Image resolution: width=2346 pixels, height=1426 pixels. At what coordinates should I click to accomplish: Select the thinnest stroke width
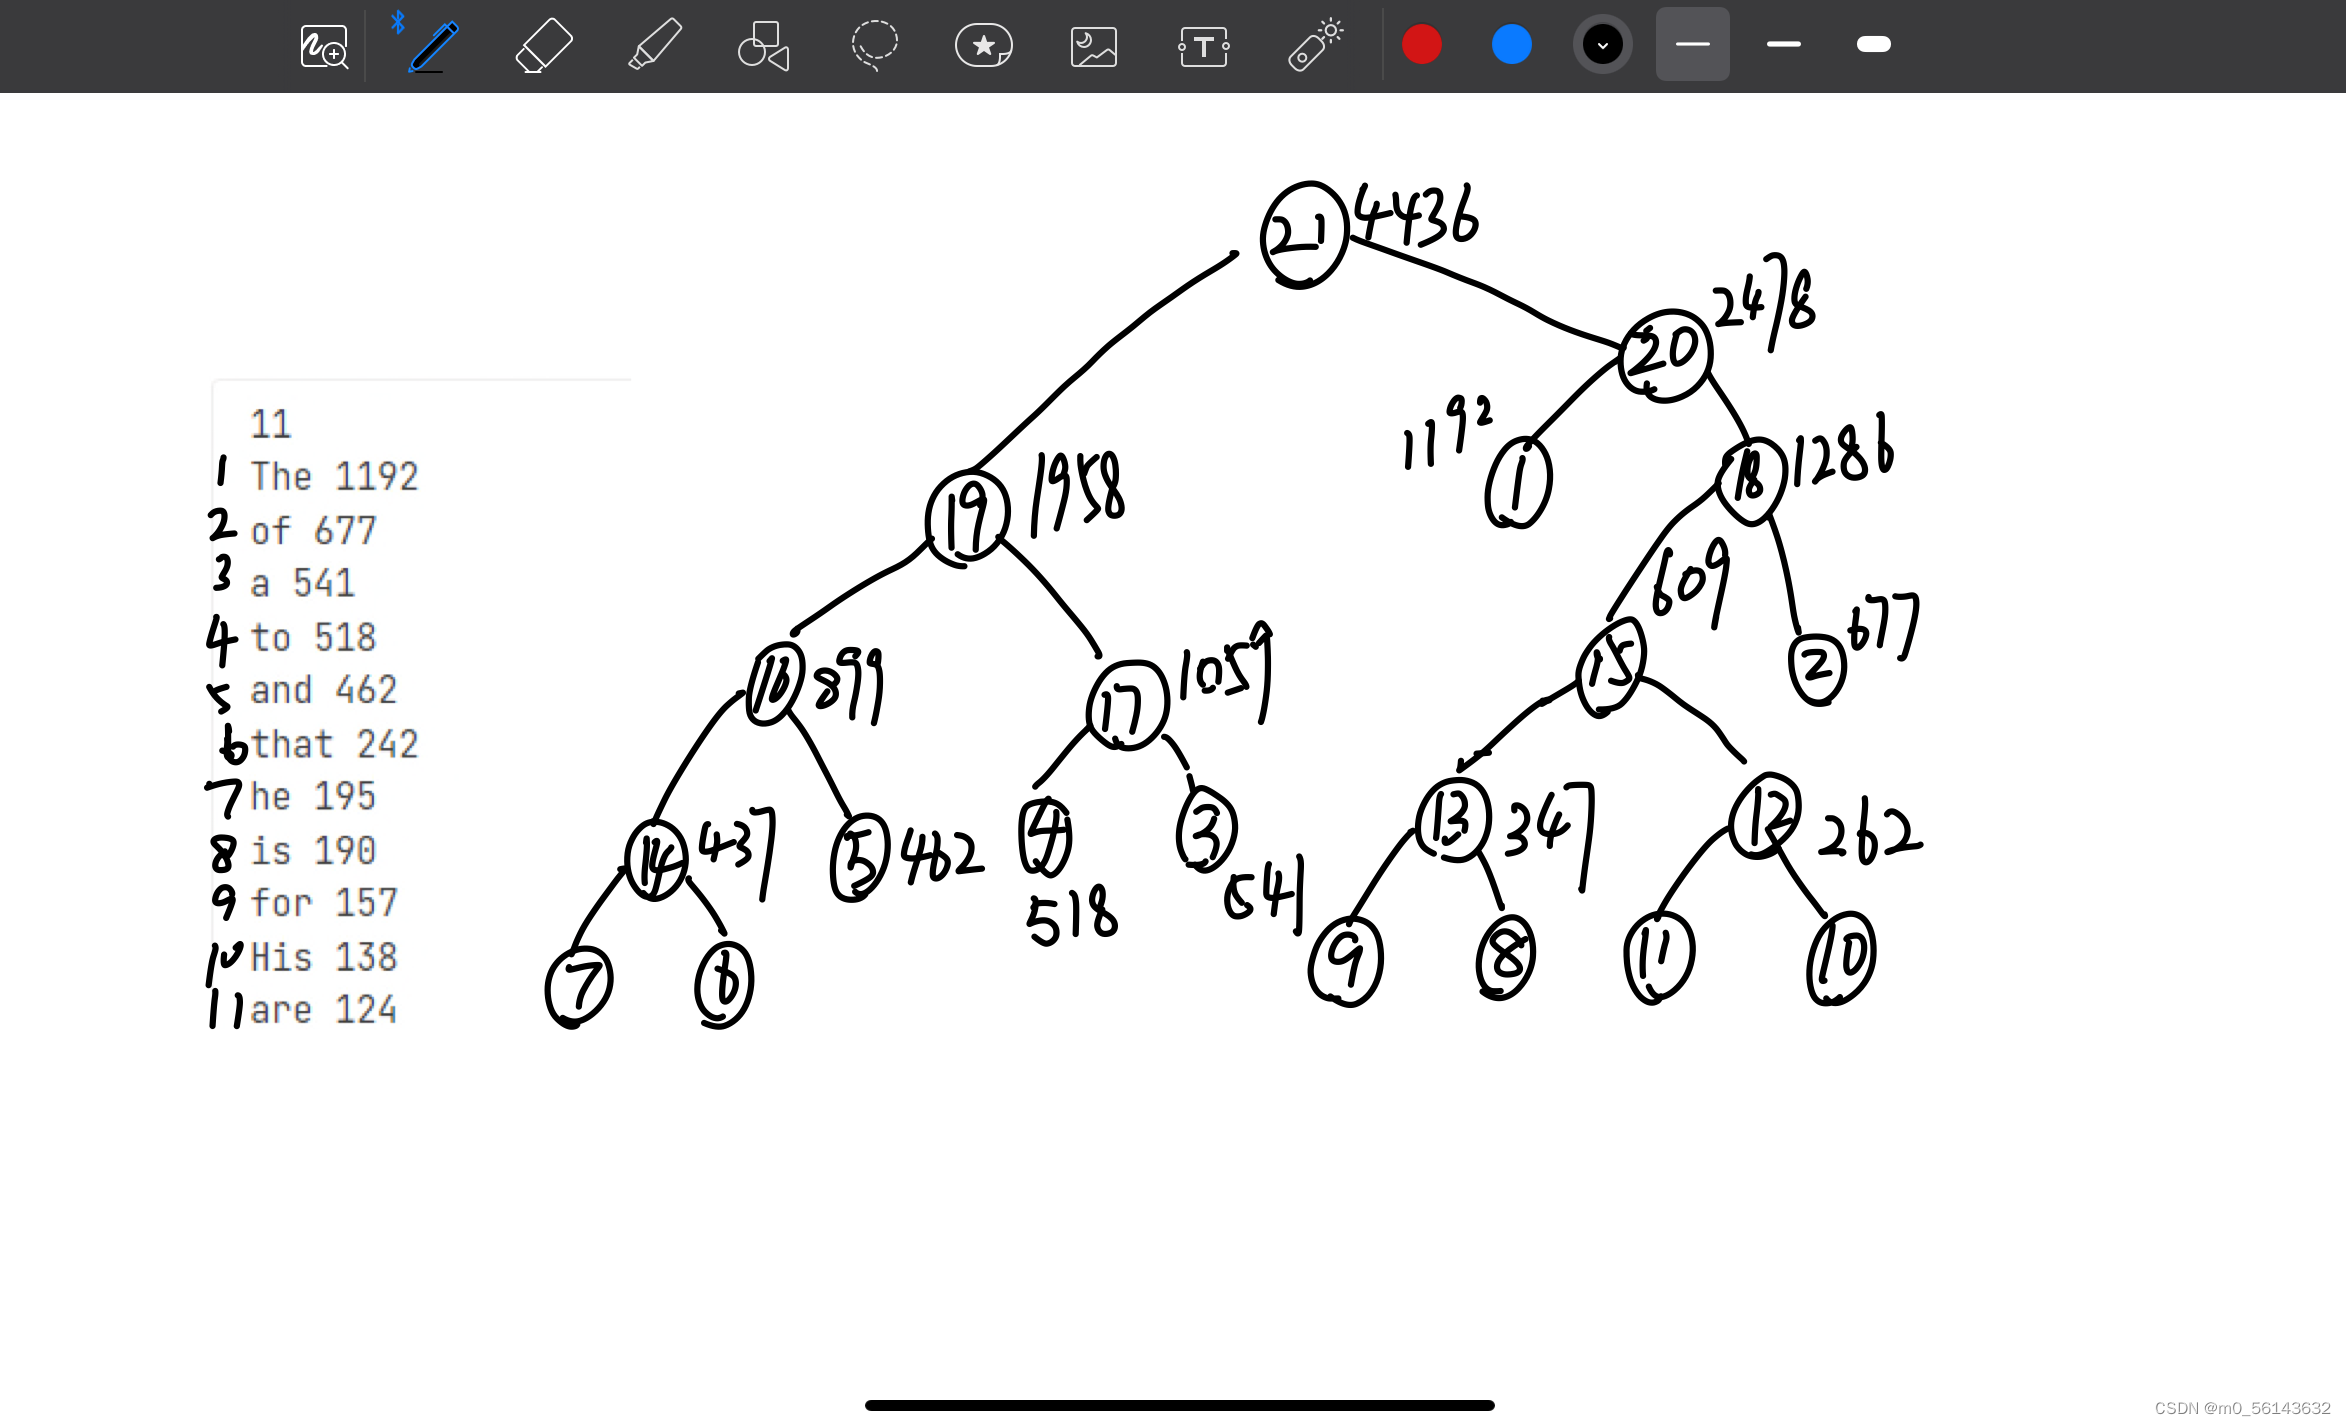(1692, 44)
